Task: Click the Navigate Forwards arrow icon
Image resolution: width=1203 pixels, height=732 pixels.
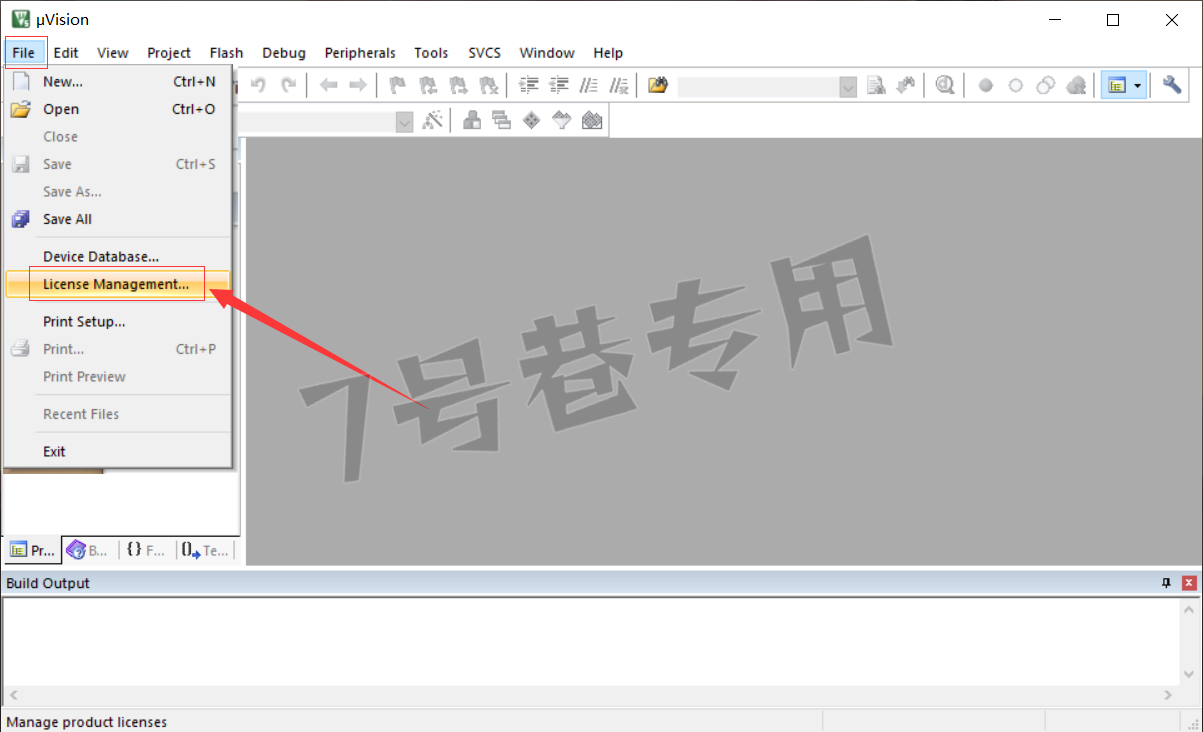Action: 357,85
